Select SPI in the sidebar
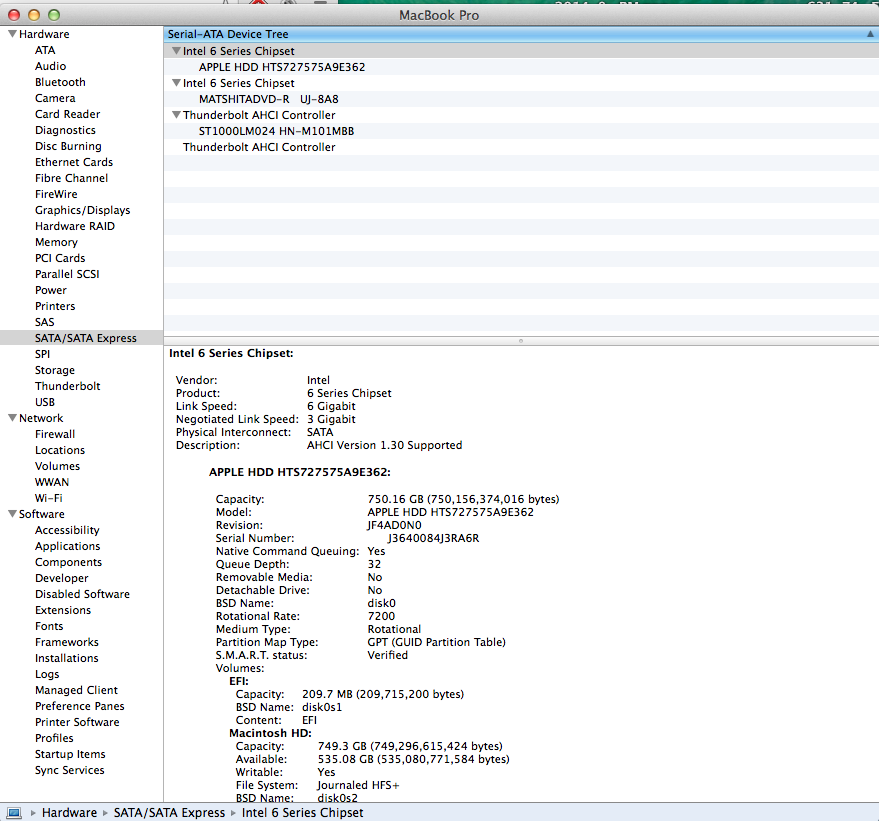Viewport: 879px width, 821px height. pos(42,354)
